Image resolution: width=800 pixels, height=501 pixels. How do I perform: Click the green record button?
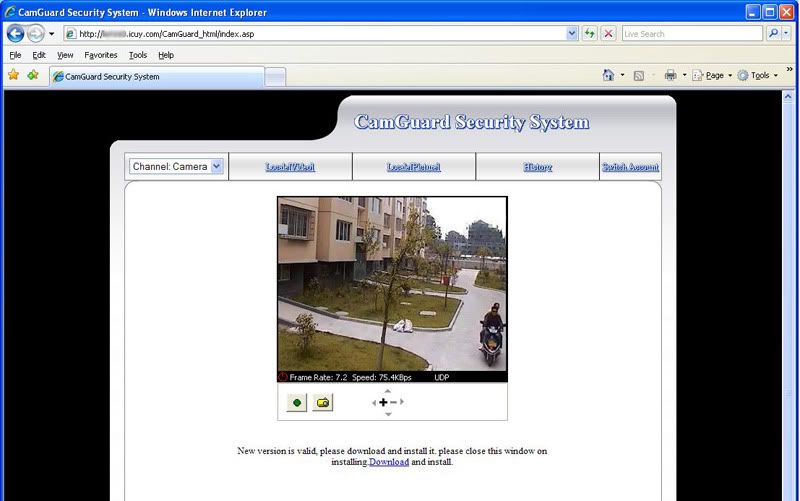click(297, 403)
